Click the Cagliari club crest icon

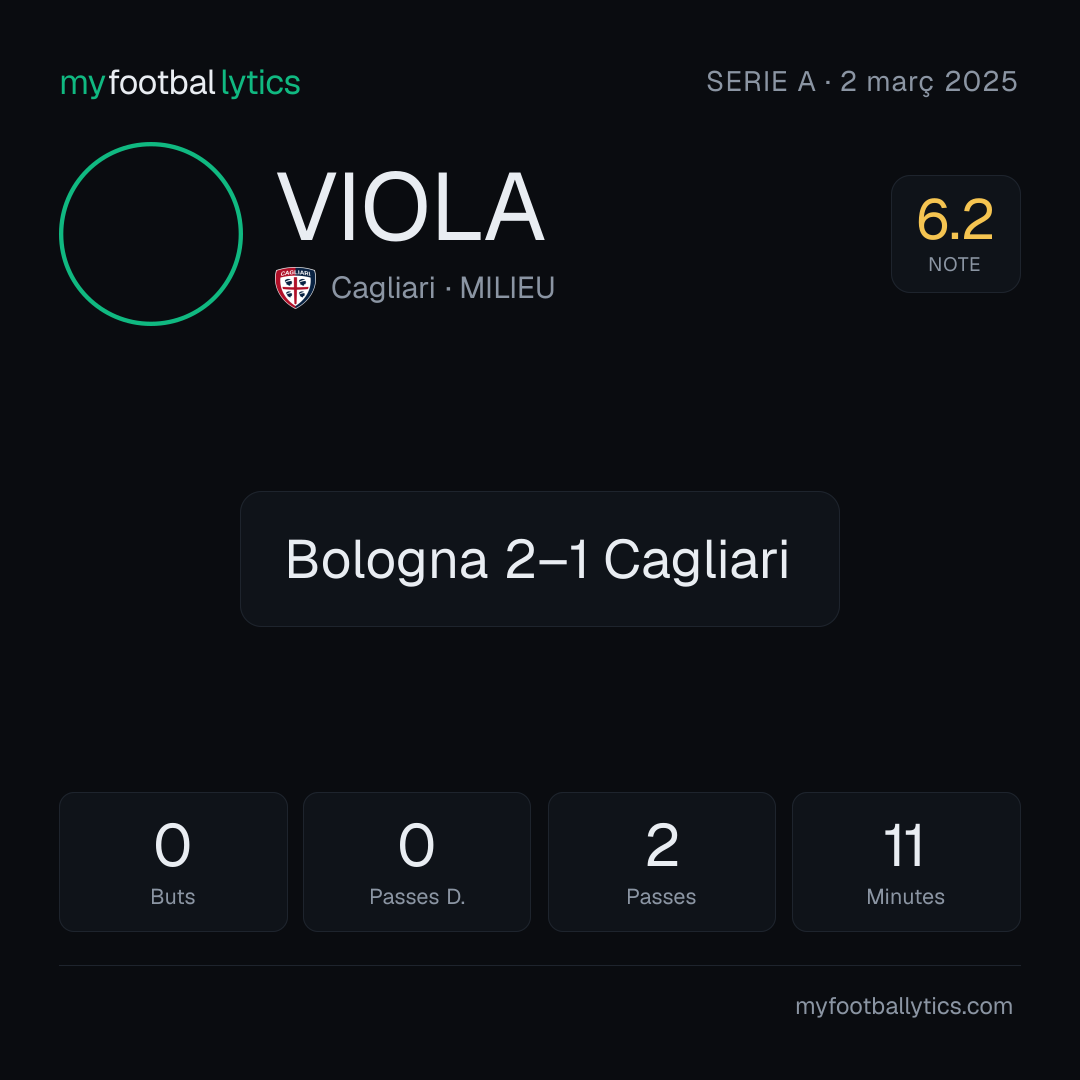(x=295, y=287)
